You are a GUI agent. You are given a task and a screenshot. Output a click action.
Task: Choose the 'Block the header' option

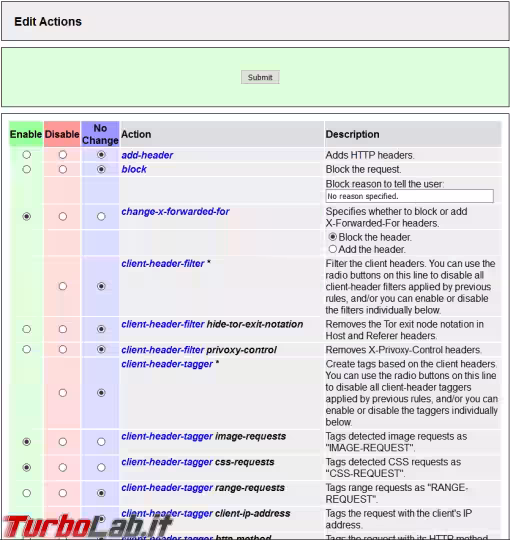(x=333, y=237)
